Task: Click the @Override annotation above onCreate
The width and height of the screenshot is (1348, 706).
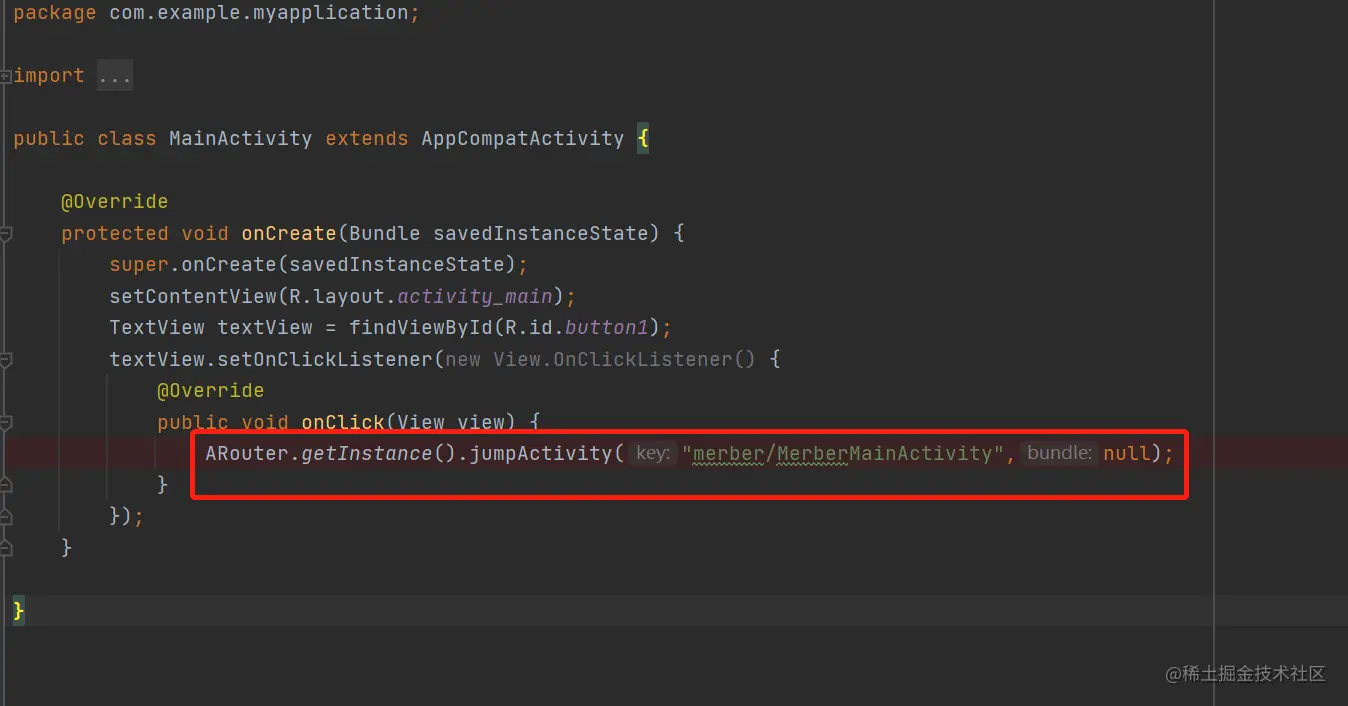Action: pos(114,202)
